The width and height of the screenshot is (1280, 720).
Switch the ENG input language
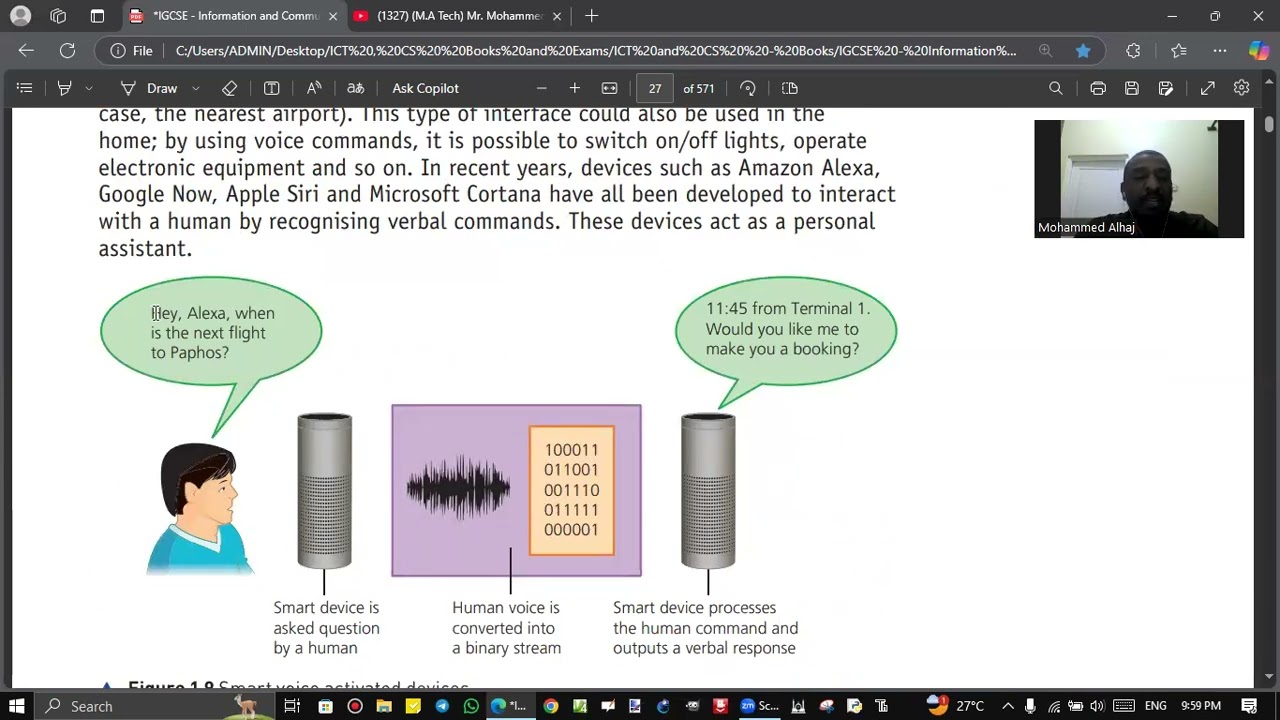(1156, 706)
